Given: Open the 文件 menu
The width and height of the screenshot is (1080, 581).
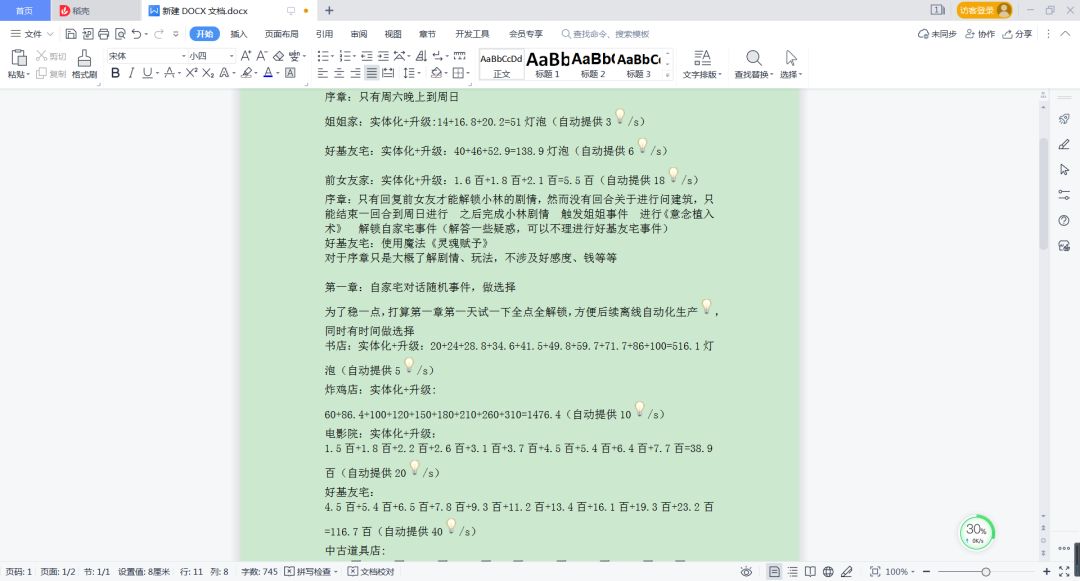Looking at the screenshot, I should [x=32, y=34].
